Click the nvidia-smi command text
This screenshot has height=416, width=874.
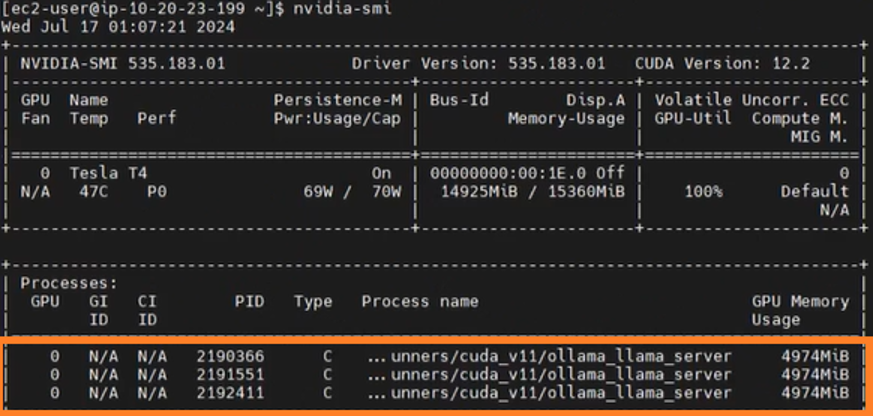[x=342, y=9]
